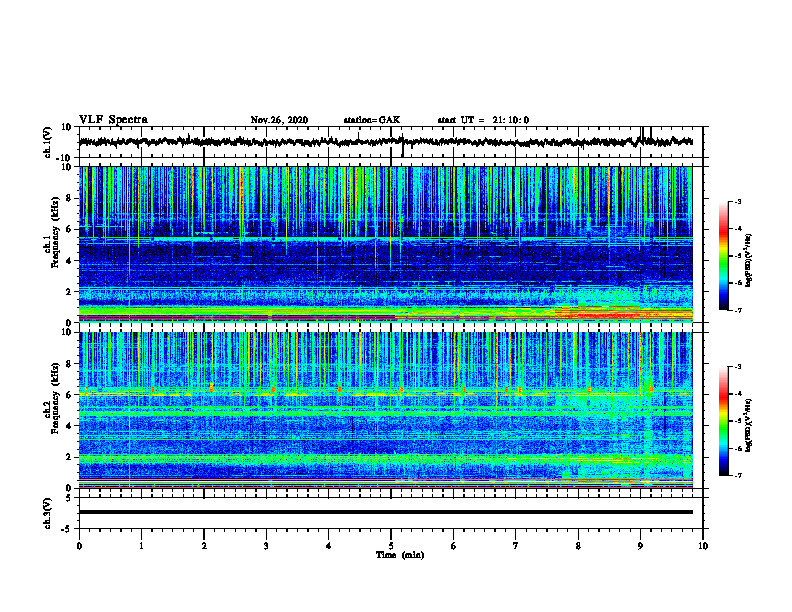Click the "-3" label on ch.2 color bar
The width and height of the screenshot is (792, 612).
coord(737,367)
